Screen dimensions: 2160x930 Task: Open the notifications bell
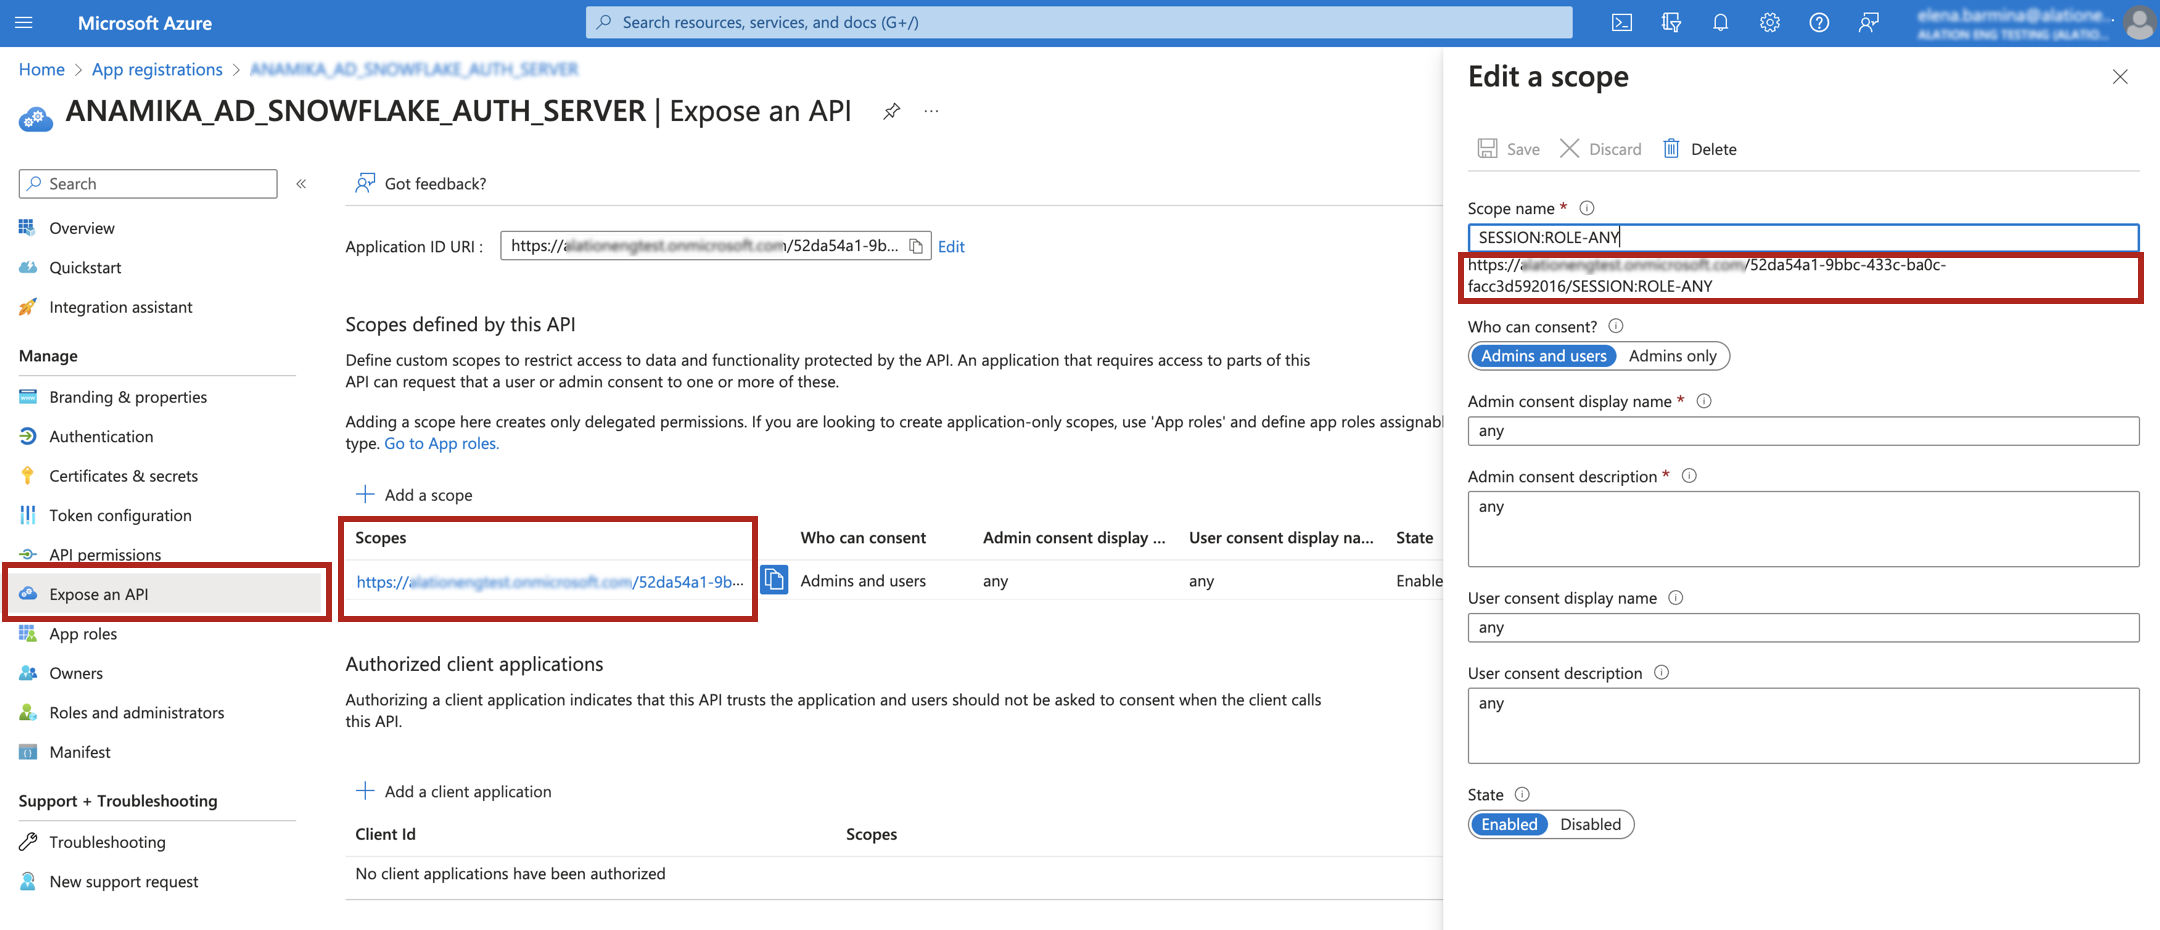1720,22
